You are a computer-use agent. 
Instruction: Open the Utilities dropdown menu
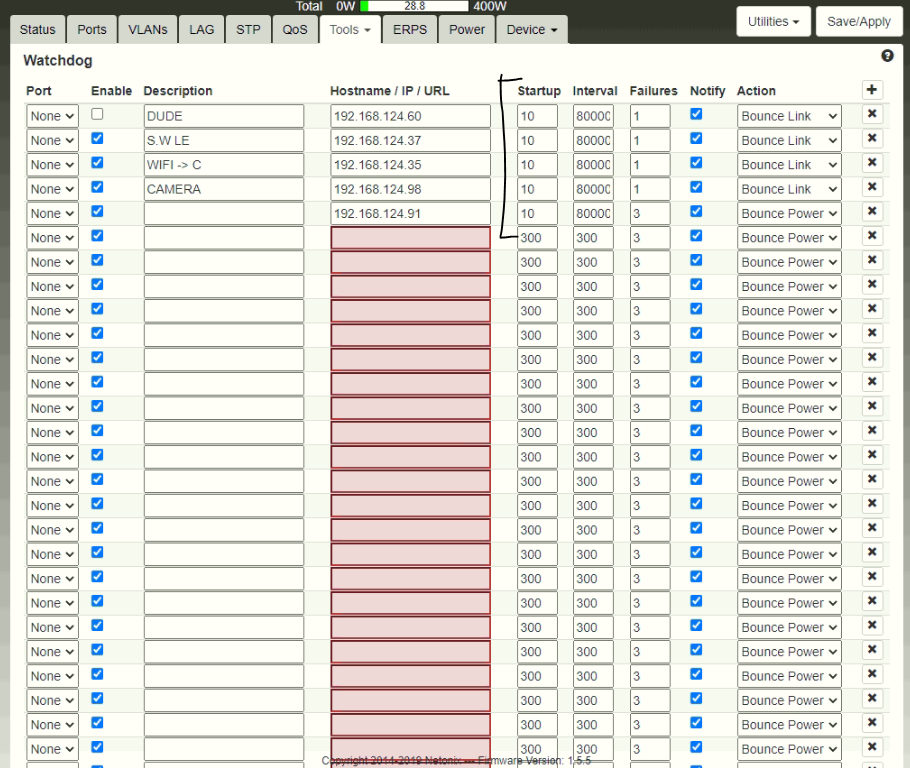click(773, 22)
